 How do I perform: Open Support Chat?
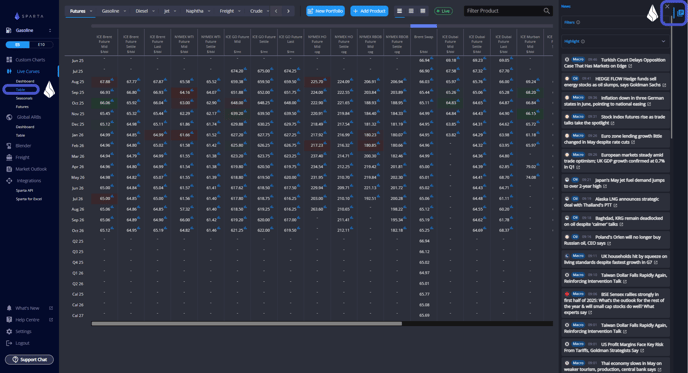pos(29,359)
